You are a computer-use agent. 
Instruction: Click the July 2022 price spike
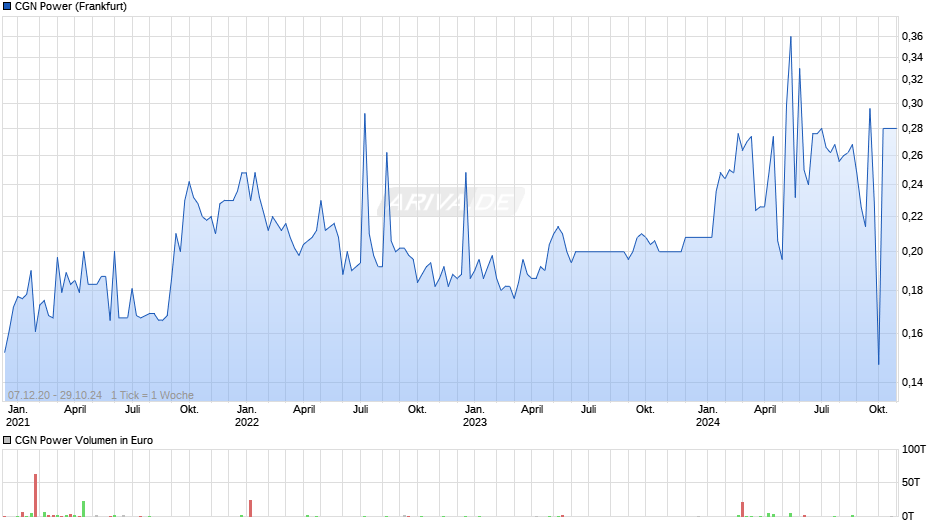pos(364,114)
